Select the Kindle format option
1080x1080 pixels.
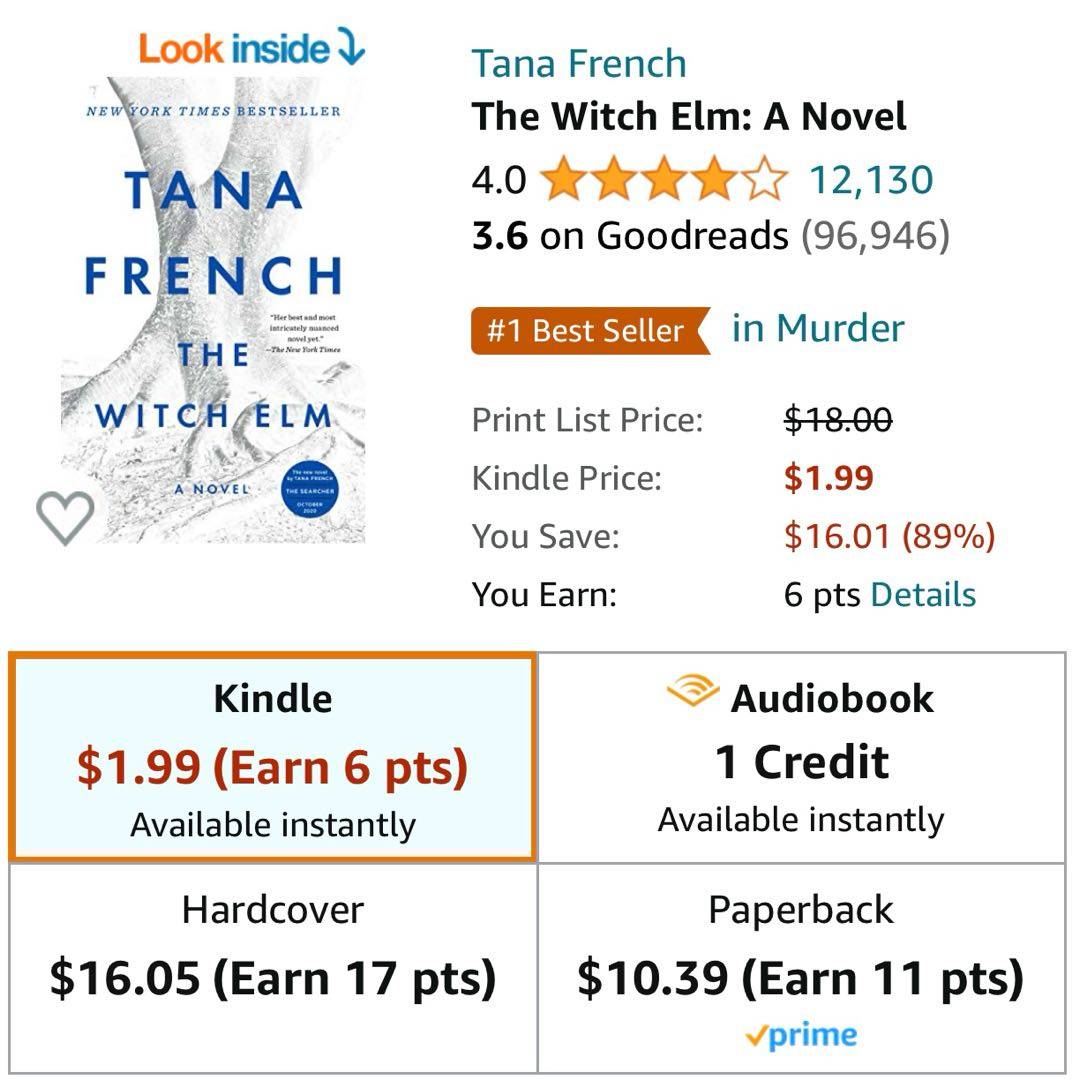(273, 757)
